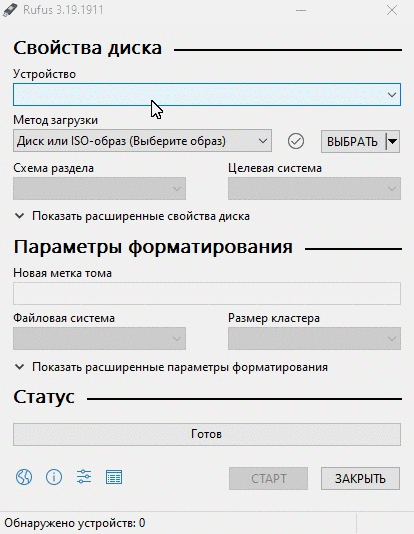The image size is (414, 534).
Task: Click the Rufus USB icon in title bar
Action: coord(10,10)
